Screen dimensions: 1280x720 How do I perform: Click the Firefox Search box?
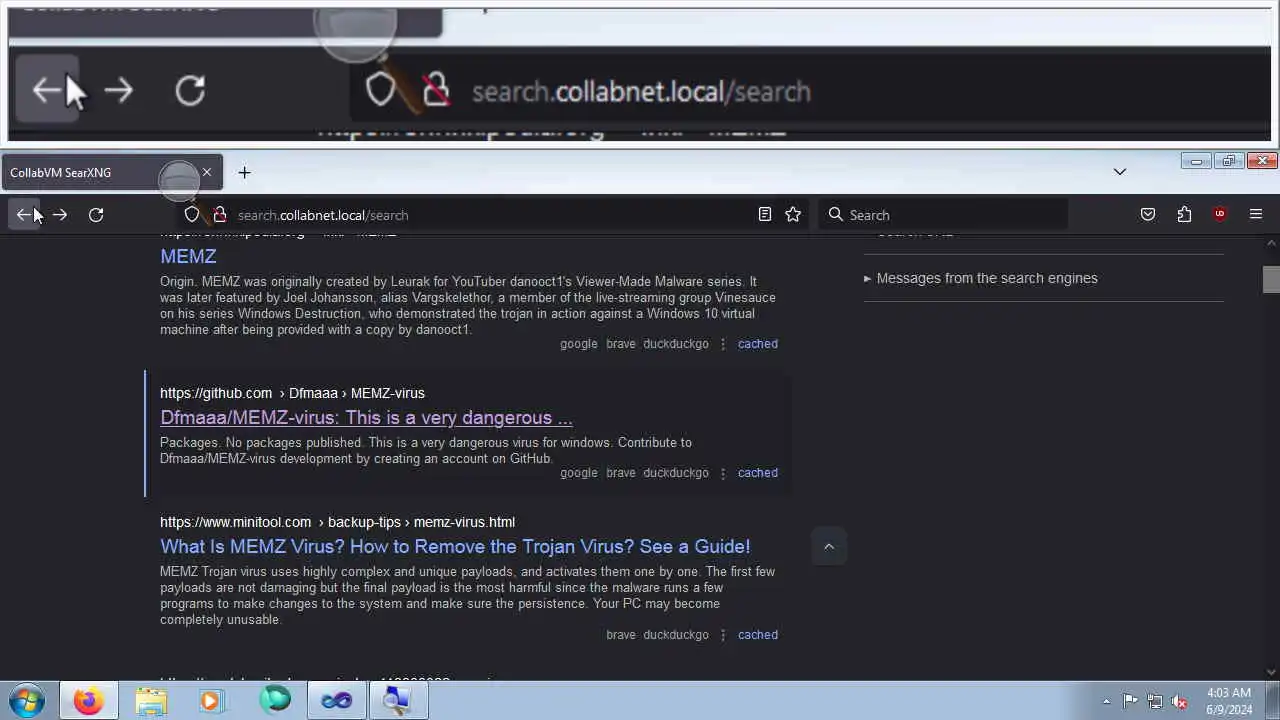pos(943,215)
